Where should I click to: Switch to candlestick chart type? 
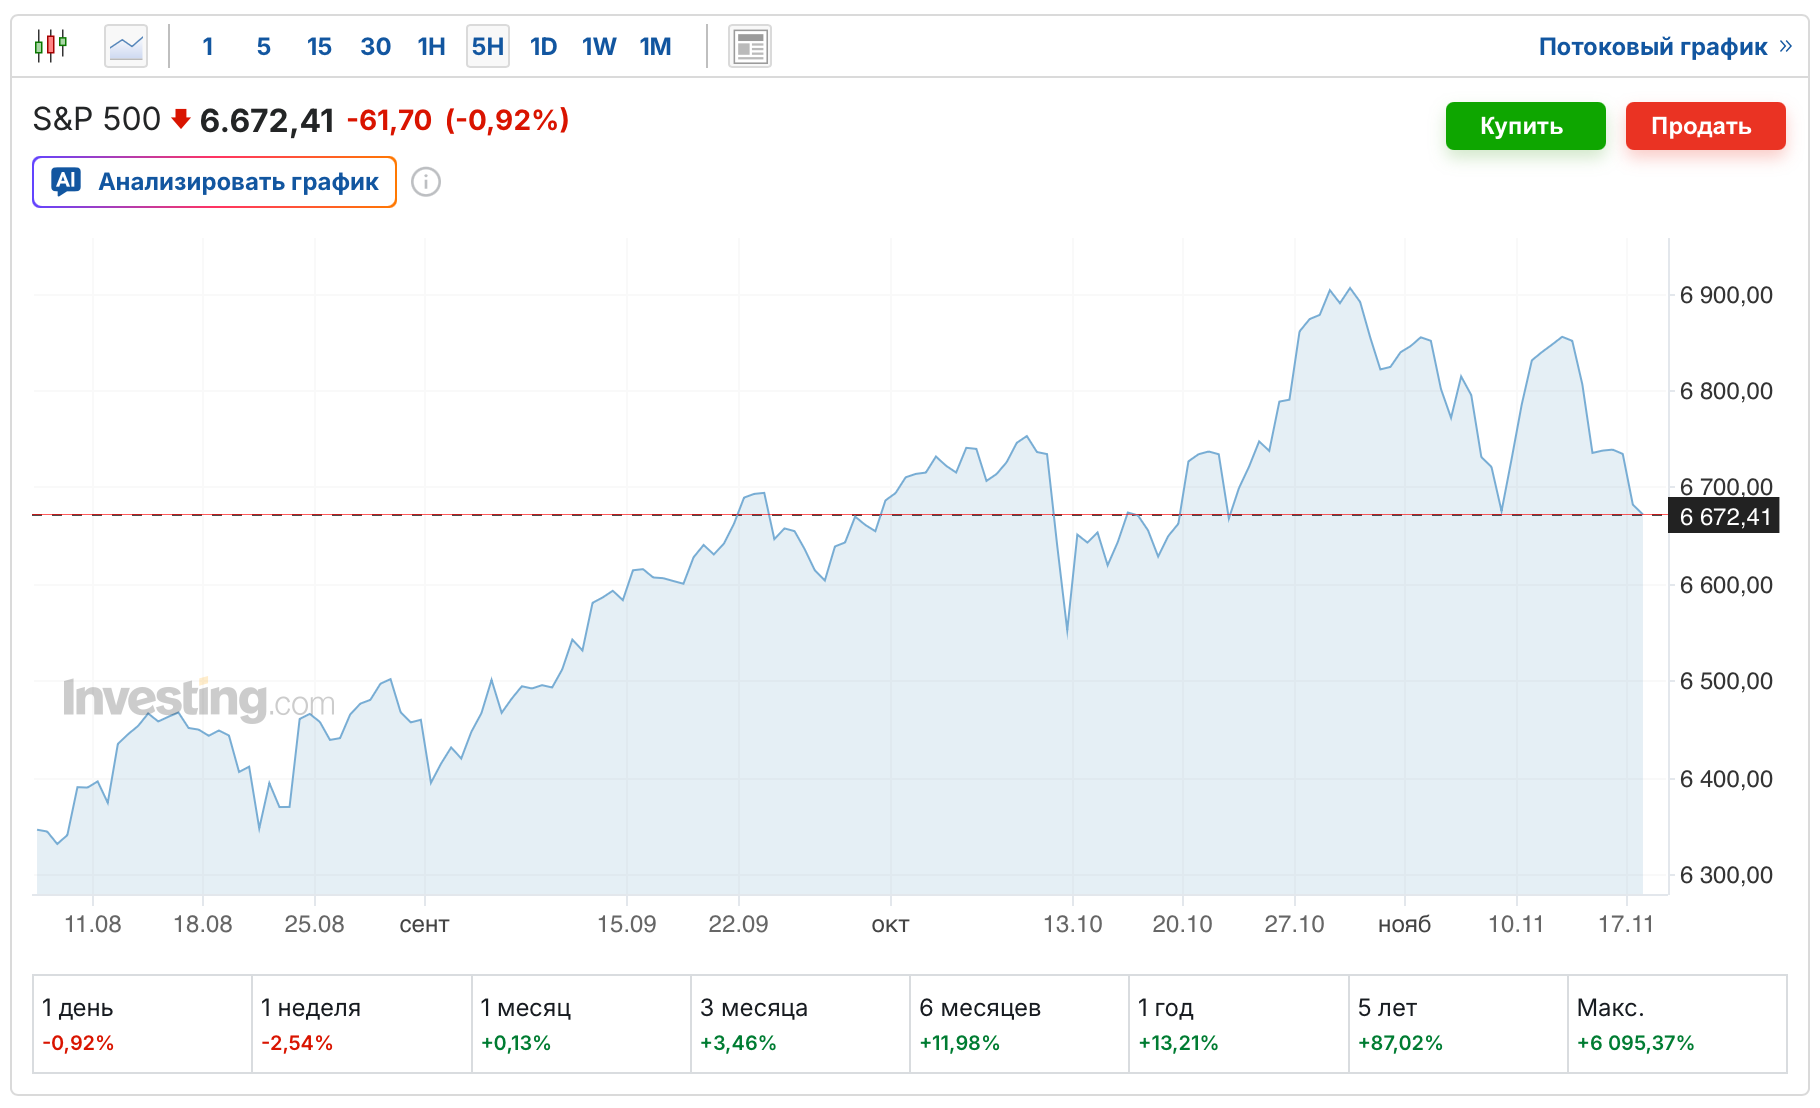(50, 46)
